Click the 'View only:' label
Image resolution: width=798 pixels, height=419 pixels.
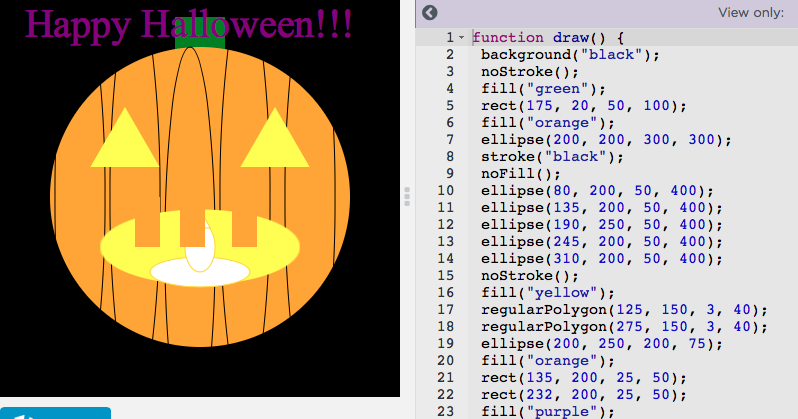751,13
